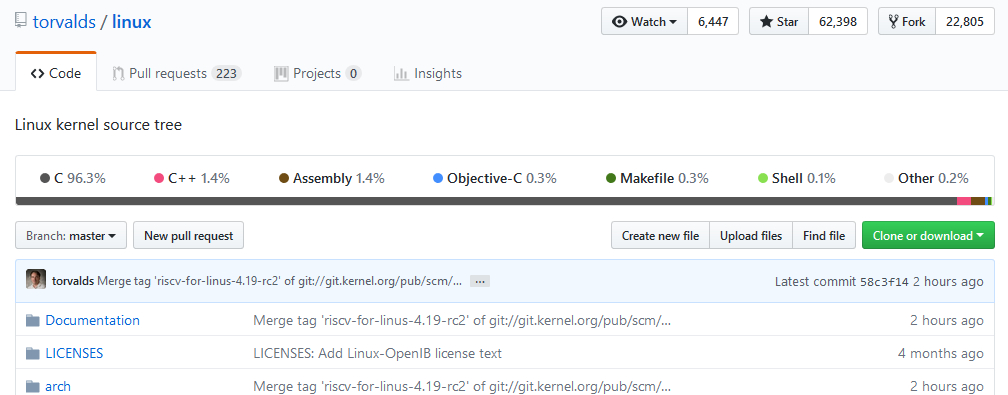Switch to the Code tab
1008x395 pixels.
[56, 73]
